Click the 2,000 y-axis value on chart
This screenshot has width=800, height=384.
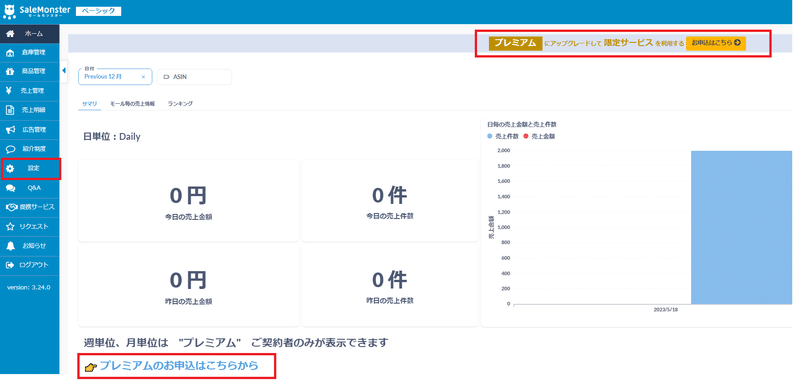504,150
